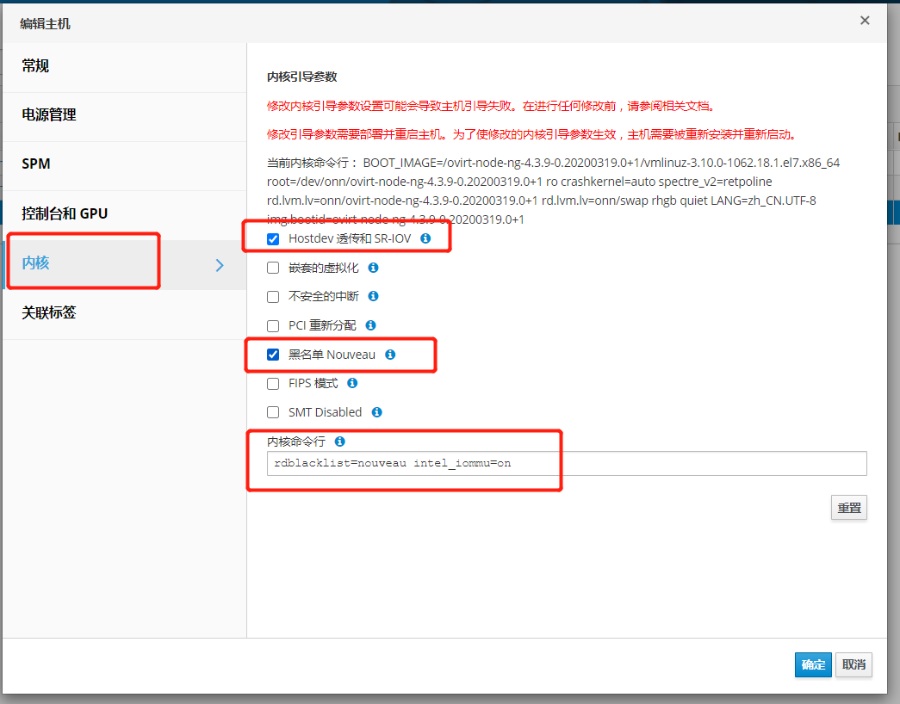This screenshot has width=900, height=704.
Task: Click the 内核引导参数 heading
Action: coord(302,77)
